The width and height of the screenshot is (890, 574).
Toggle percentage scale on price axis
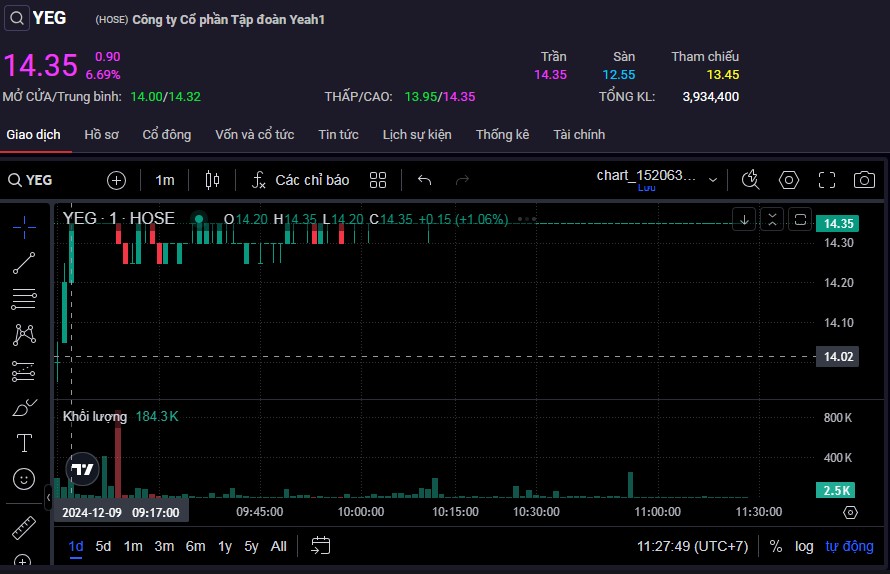point(776,546)
